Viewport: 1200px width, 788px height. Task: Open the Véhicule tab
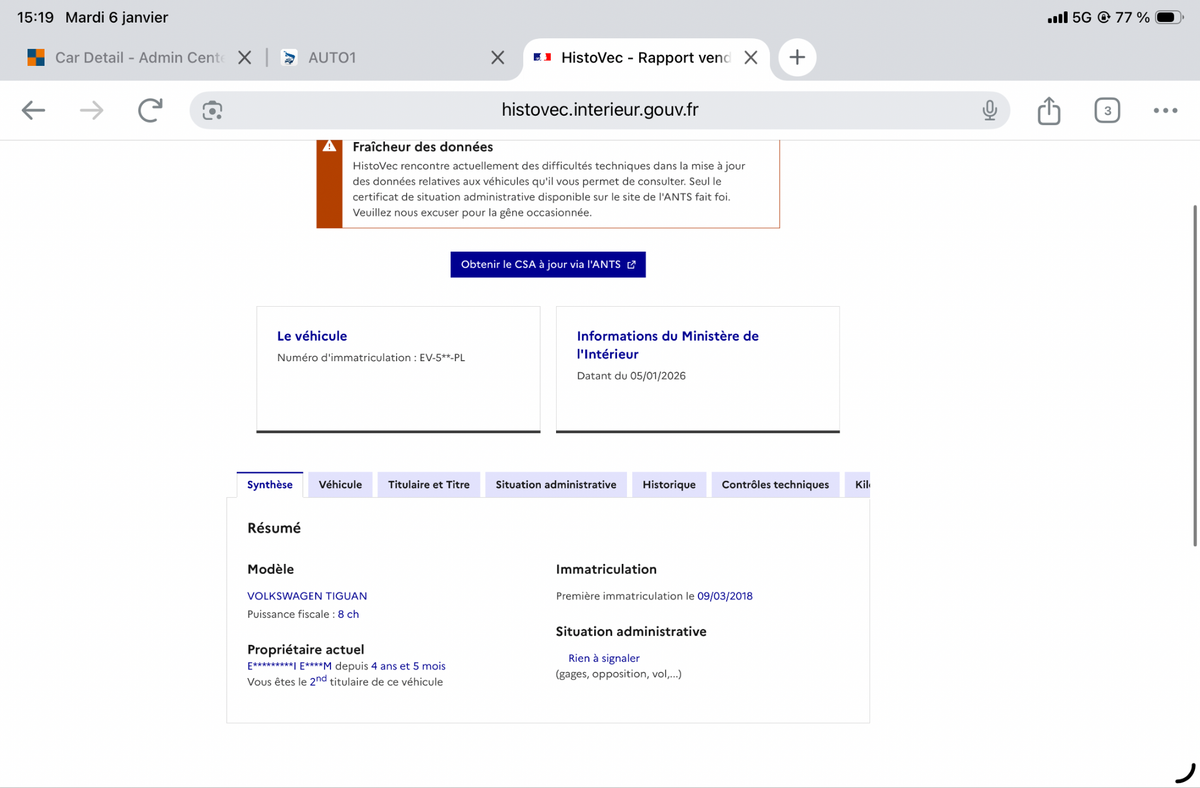click(x=340, y=485)
